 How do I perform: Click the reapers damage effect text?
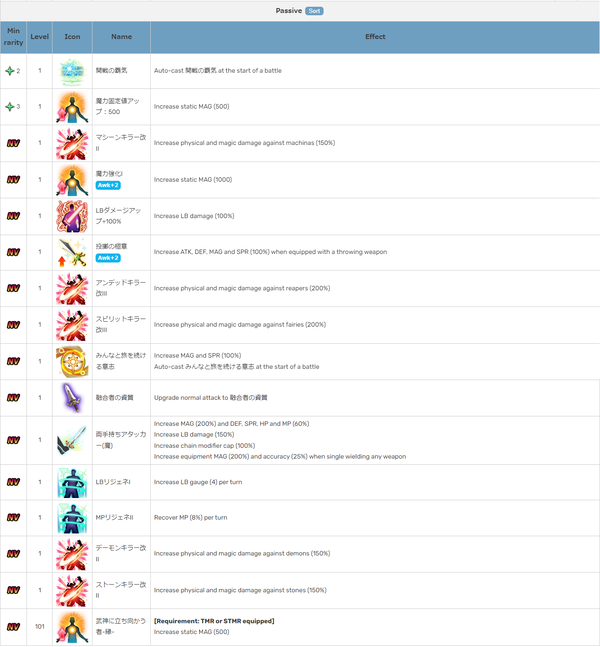(x=242, y=288)
